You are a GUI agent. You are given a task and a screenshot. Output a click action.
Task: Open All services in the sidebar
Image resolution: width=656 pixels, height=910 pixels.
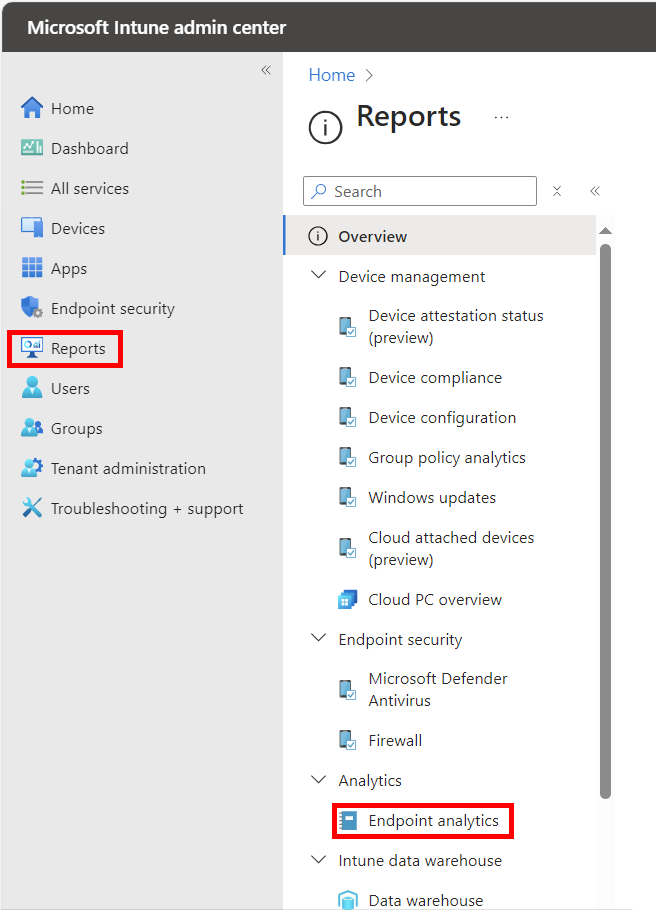coord(90,189)
